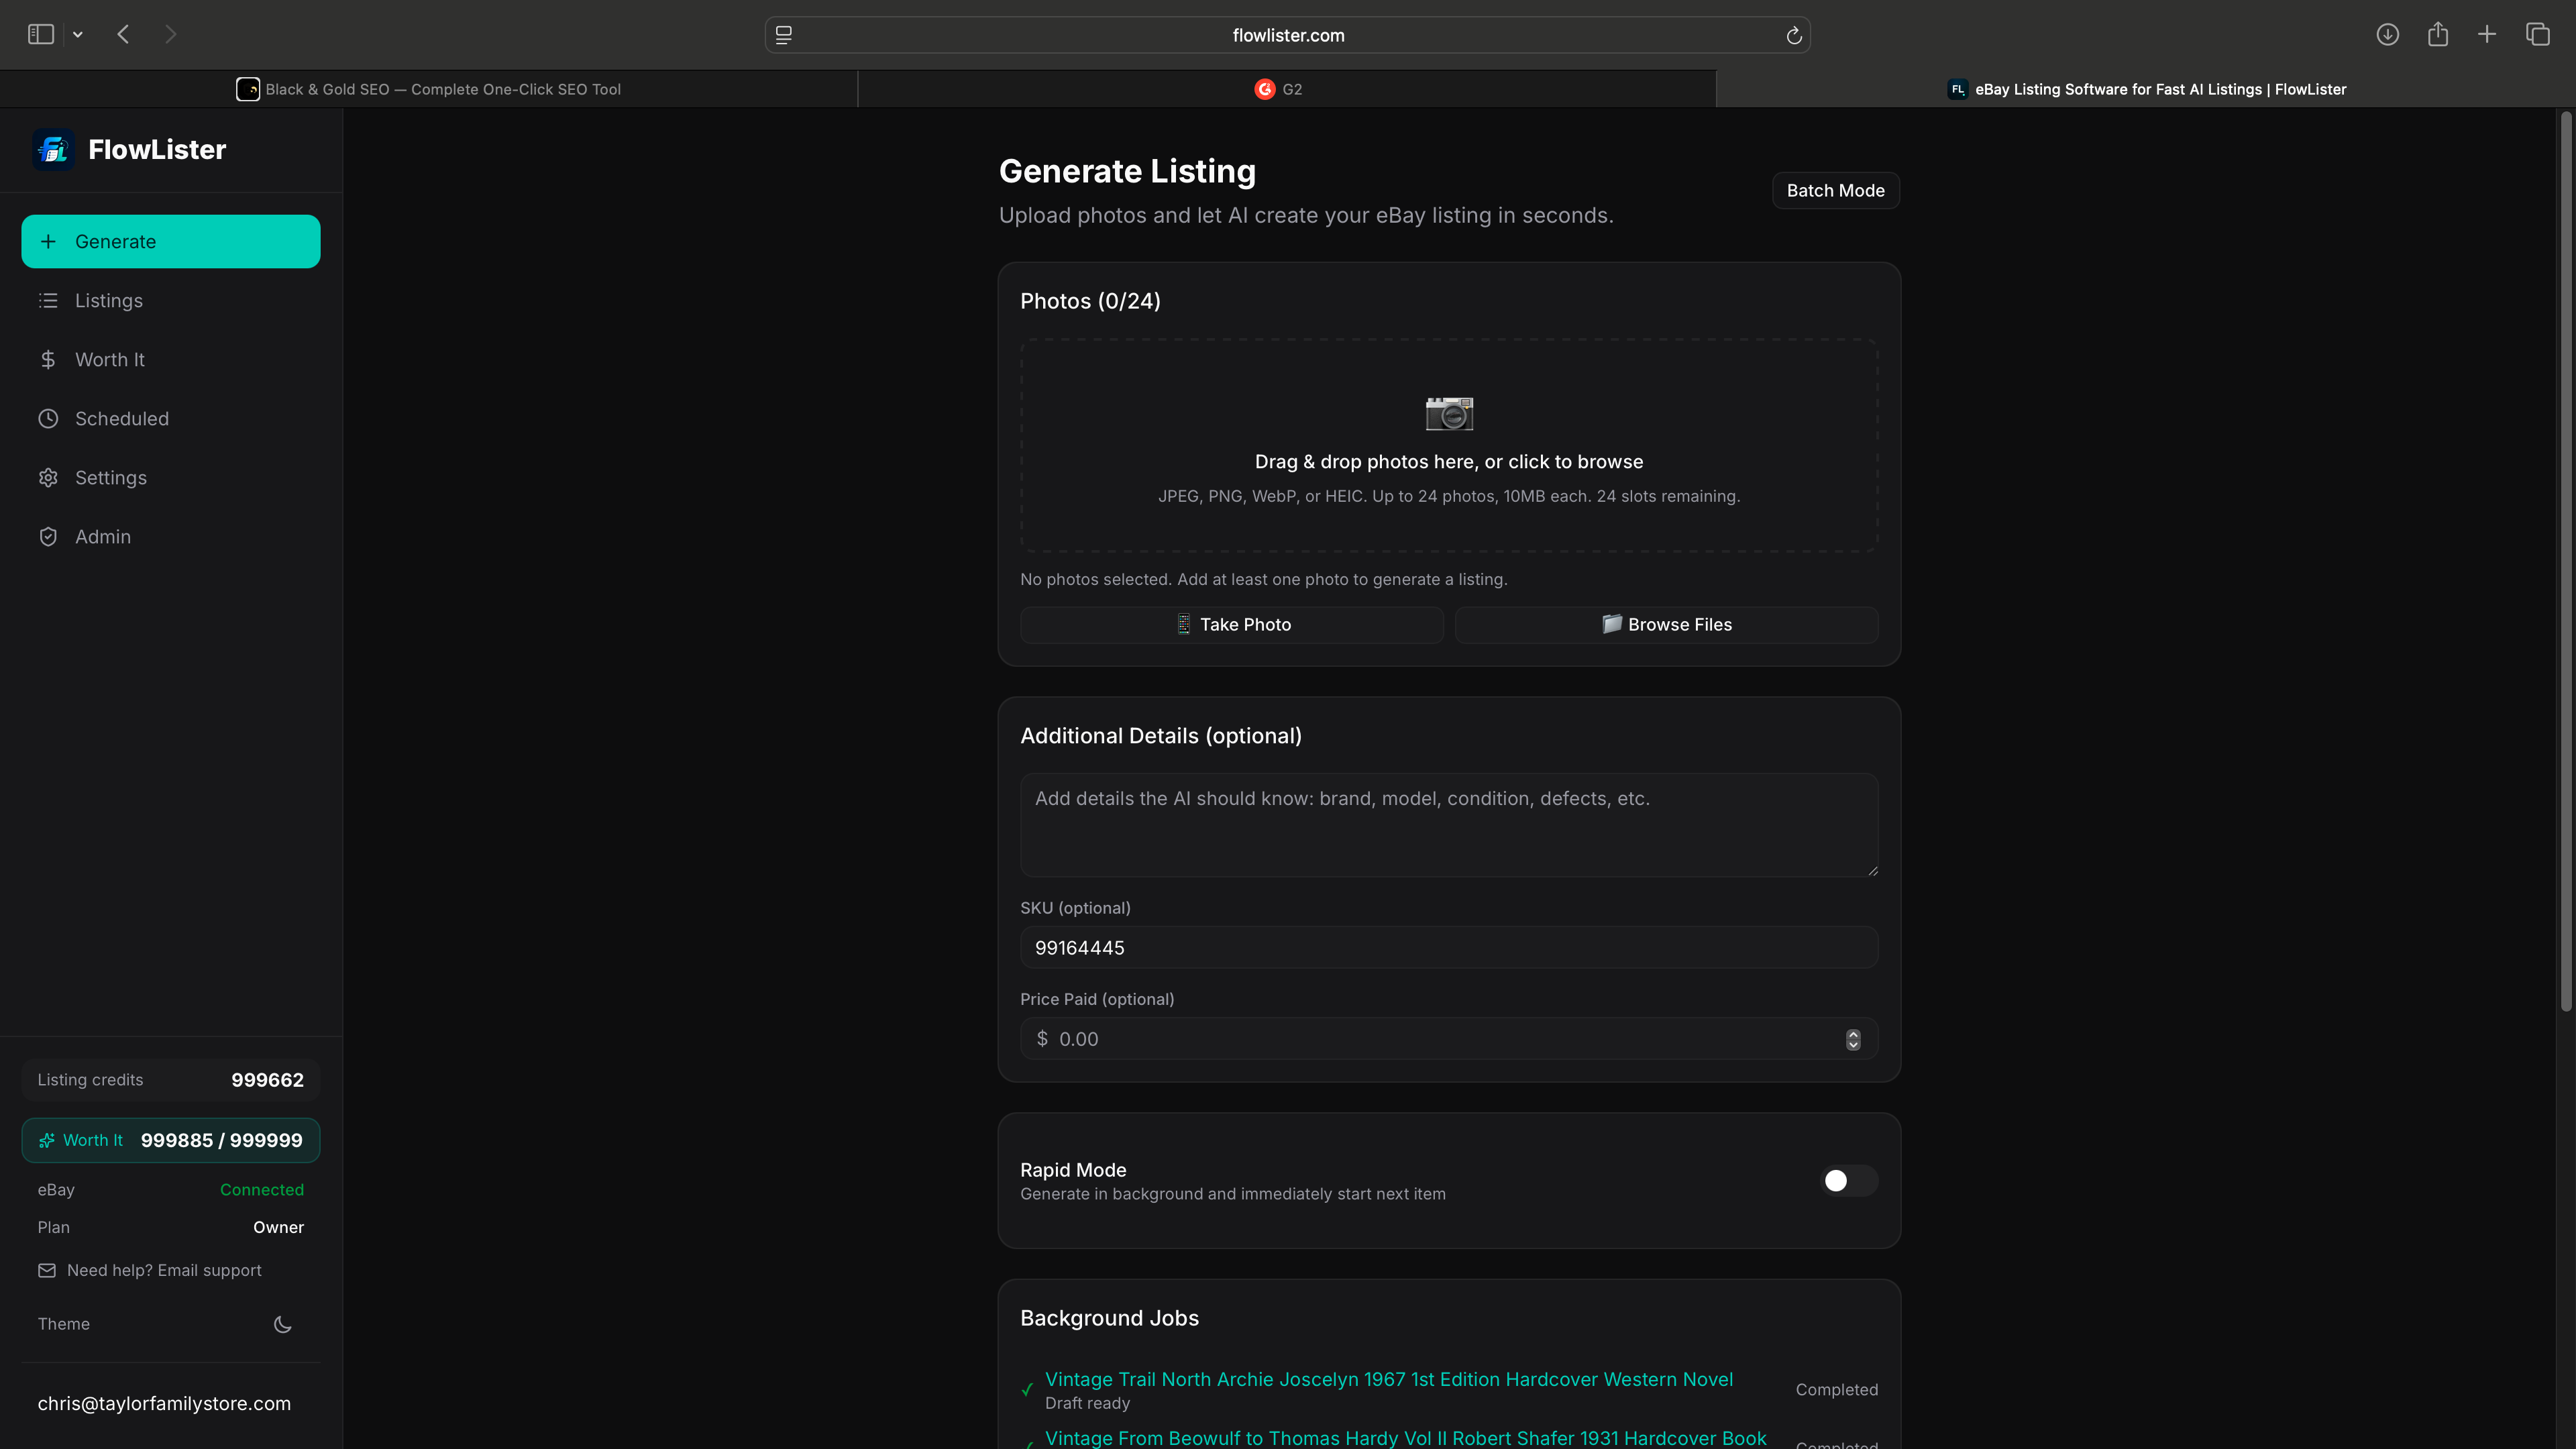Click the Batch Mode button
The height and width of the screenshot is (1449, 2576).
coord(1835,191)
